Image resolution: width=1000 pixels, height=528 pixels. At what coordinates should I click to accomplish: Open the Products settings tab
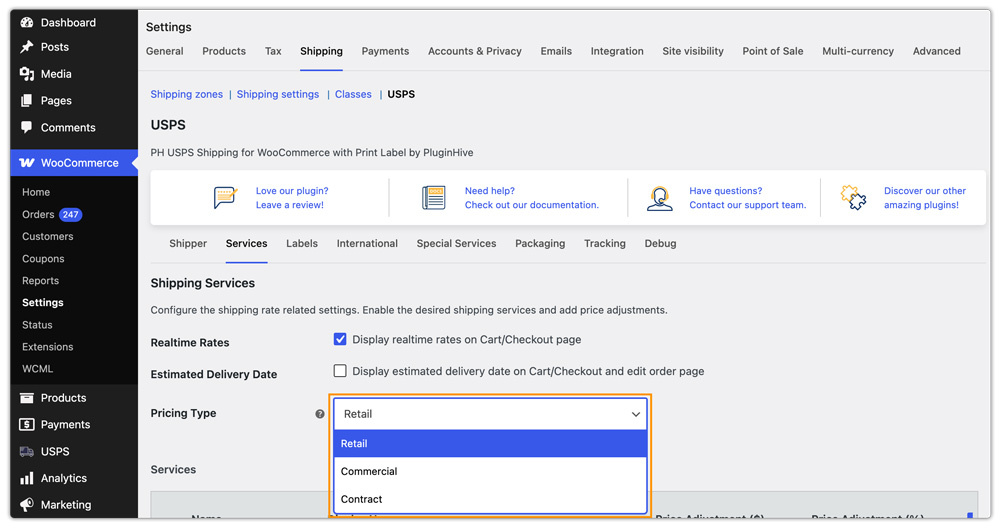(x=224, y=51)
